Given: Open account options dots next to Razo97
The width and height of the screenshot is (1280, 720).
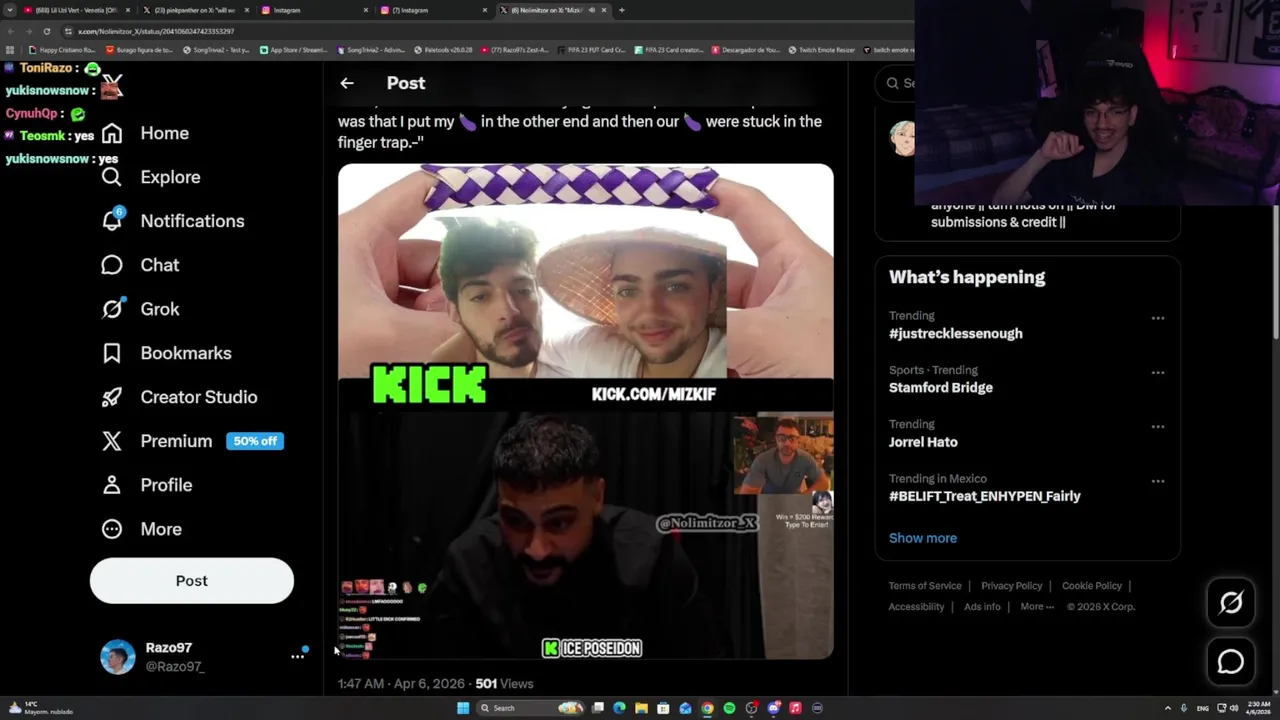Looking at the screenshot, I should click(x=297, y=657).
